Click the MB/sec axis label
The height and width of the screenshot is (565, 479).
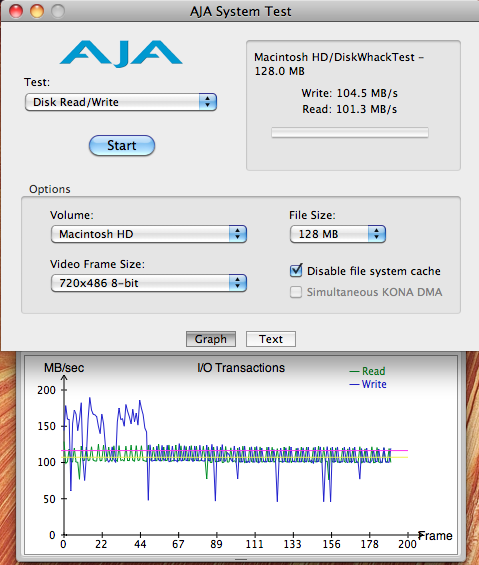(64, 368)
